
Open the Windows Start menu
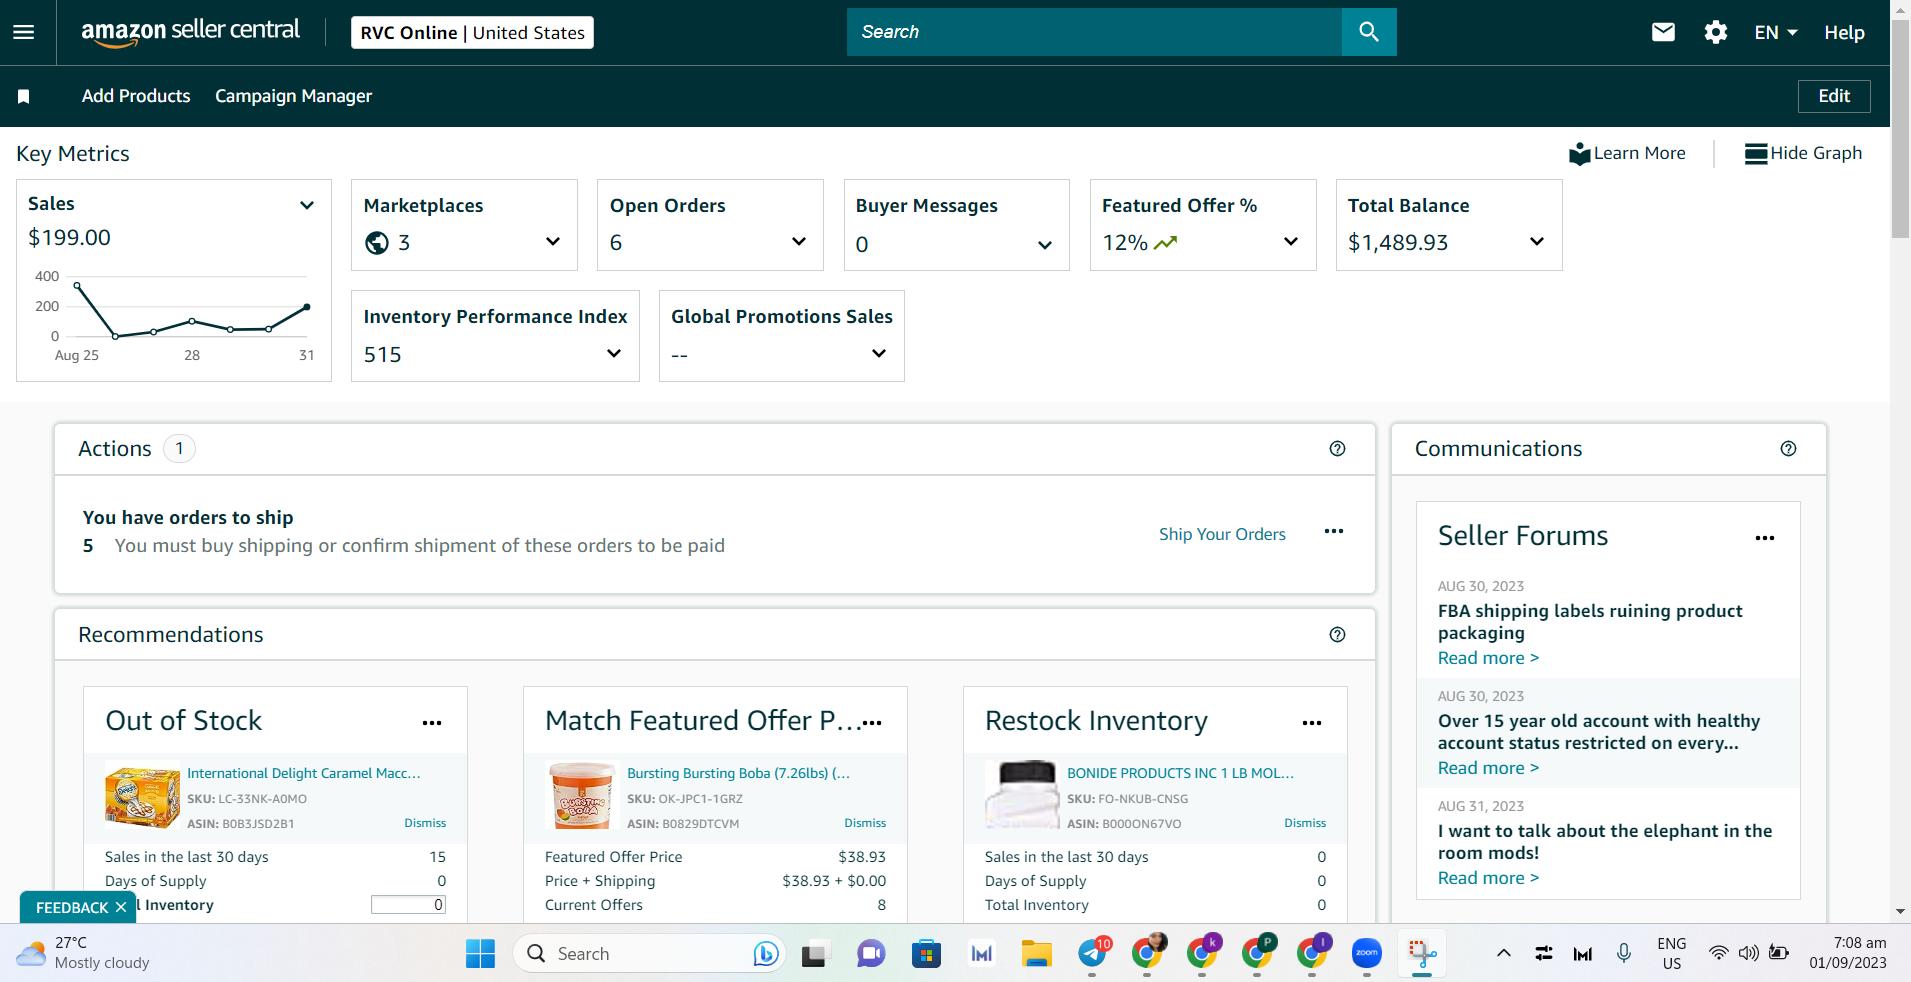(480, 954)
